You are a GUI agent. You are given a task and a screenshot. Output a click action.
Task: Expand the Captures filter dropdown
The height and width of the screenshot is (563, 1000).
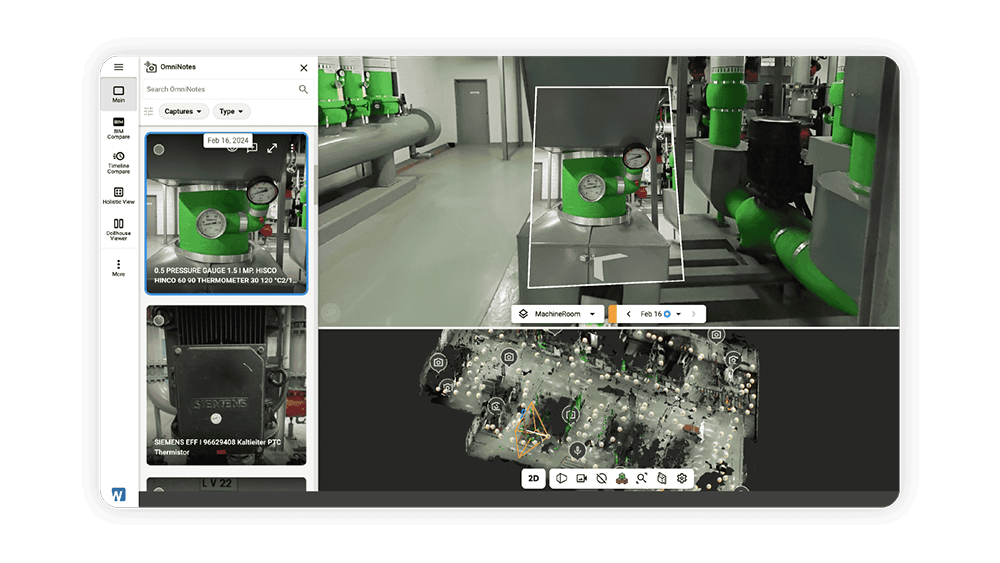point(183,112)
